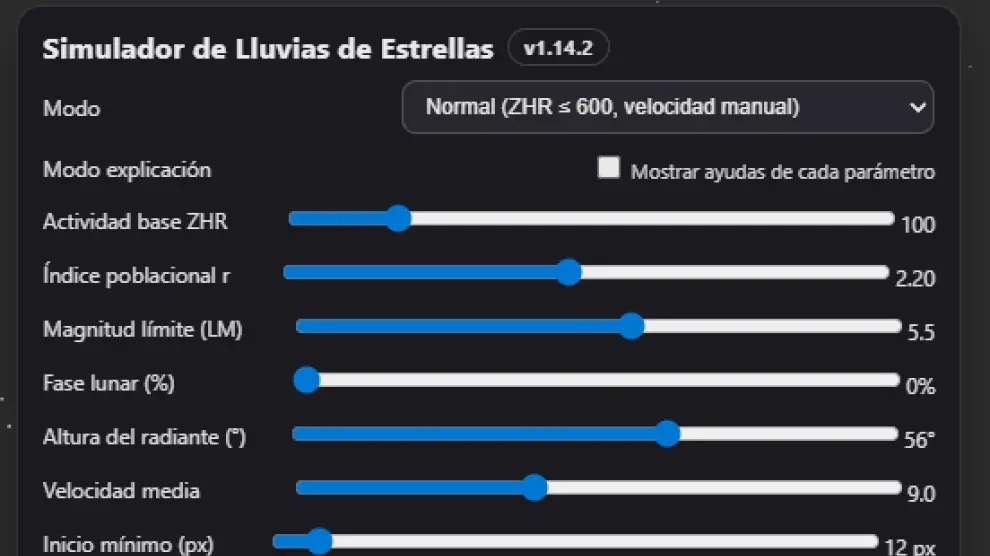The image size is (990, 556).
Task: Click the Actividad base ZHR slider handle
Action: coord(398,218)
